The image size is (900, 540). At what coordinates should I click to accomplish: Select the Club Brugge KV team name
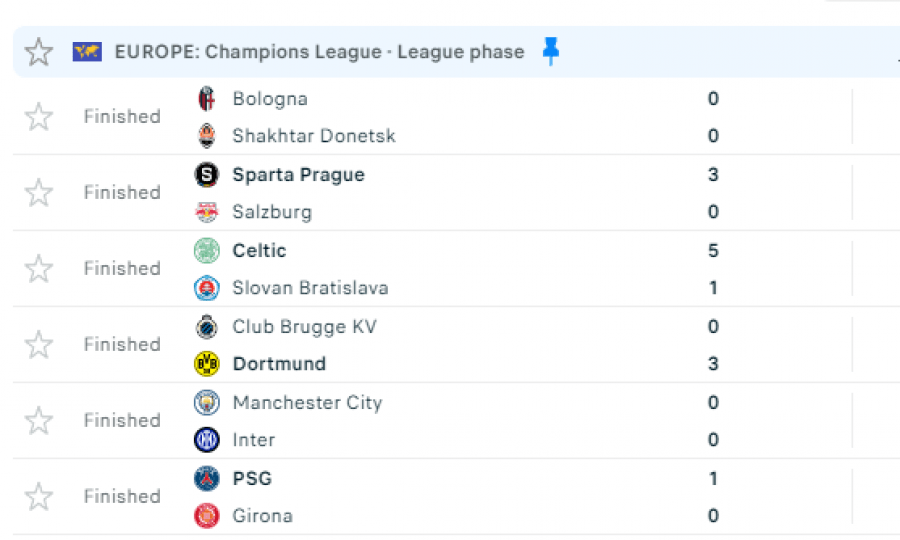[304, 327]
